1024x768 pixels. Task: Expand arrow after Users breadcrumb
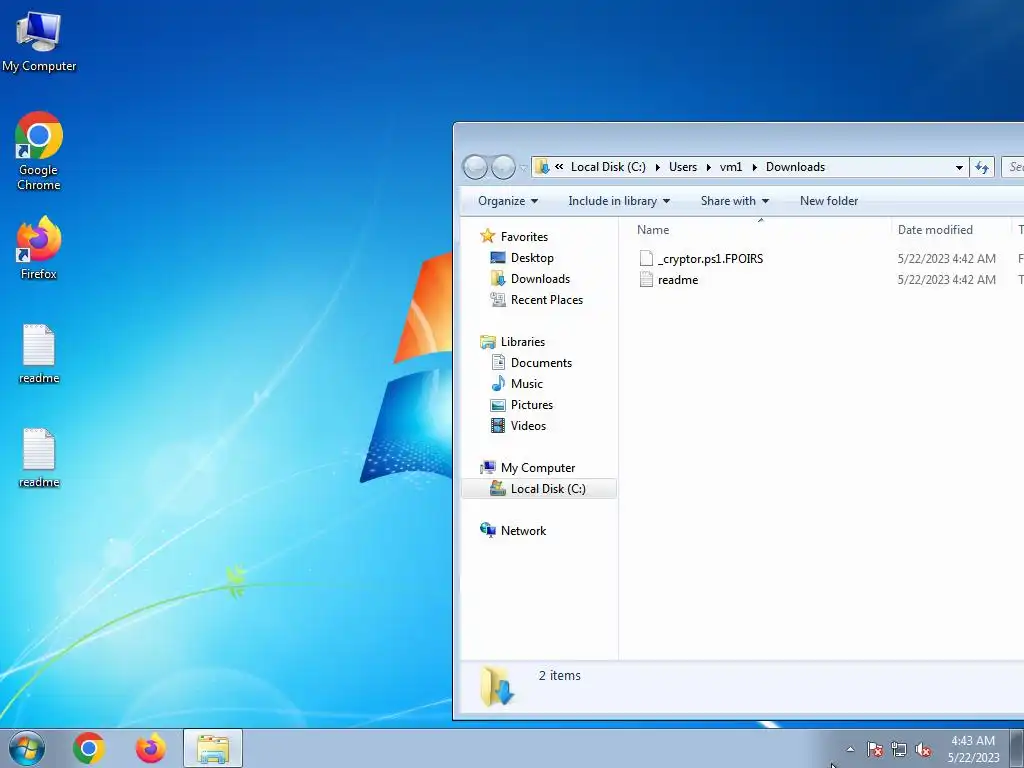point(708,167)
